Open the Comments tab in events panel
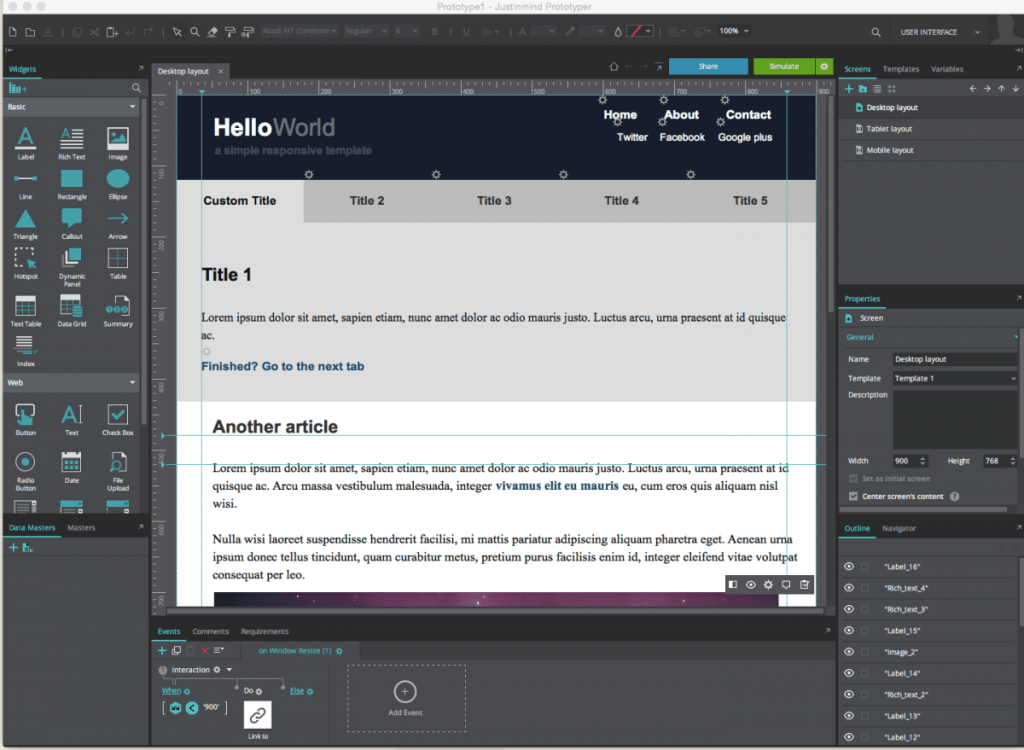The width and height of the screenshot is (1024, 750). 210,631
